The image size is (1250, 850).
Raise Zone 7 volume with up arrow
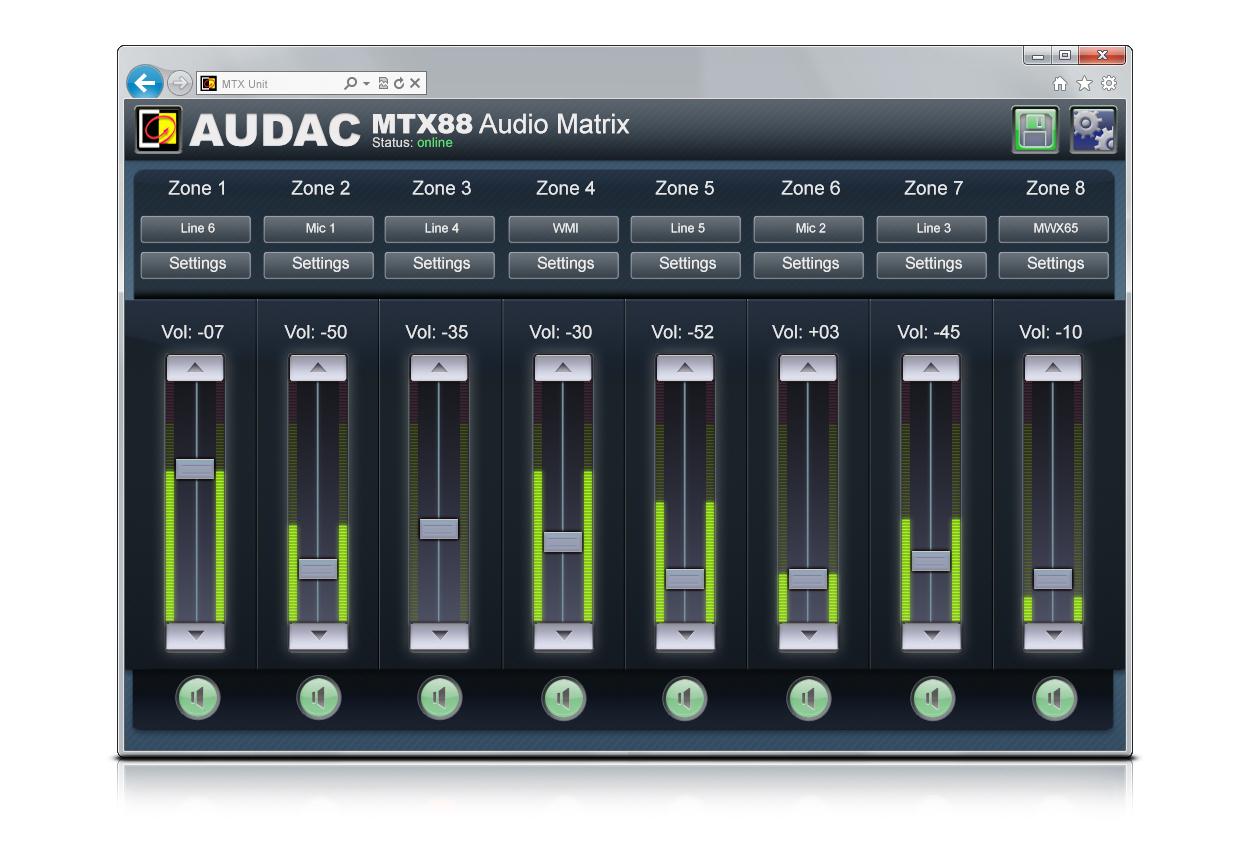tap(931, 368)
